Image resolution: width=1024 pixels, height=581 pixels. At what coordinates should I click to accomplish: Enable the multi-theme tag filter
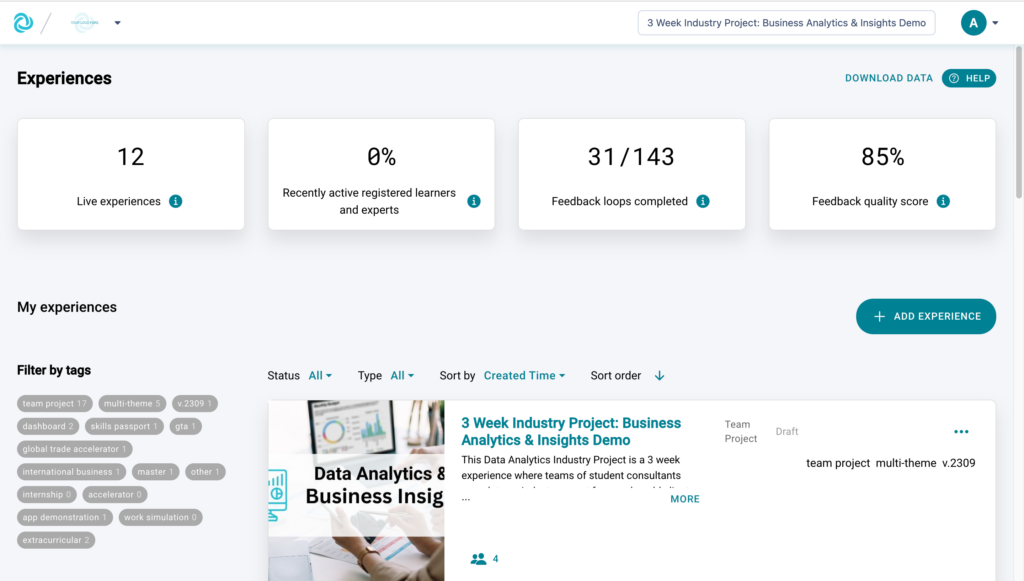tap(131, 403)
